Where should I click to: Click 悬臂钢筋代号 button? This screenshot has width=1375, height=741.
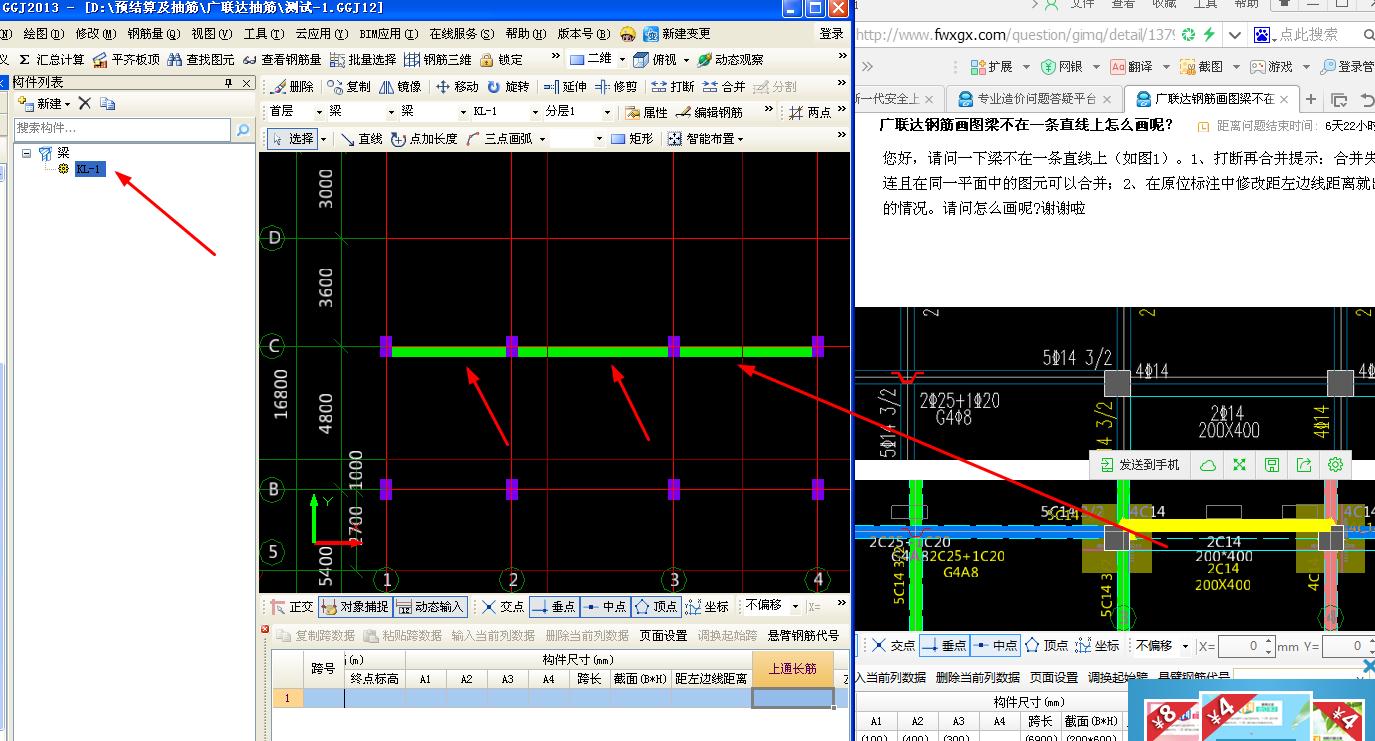coord(803,635)
